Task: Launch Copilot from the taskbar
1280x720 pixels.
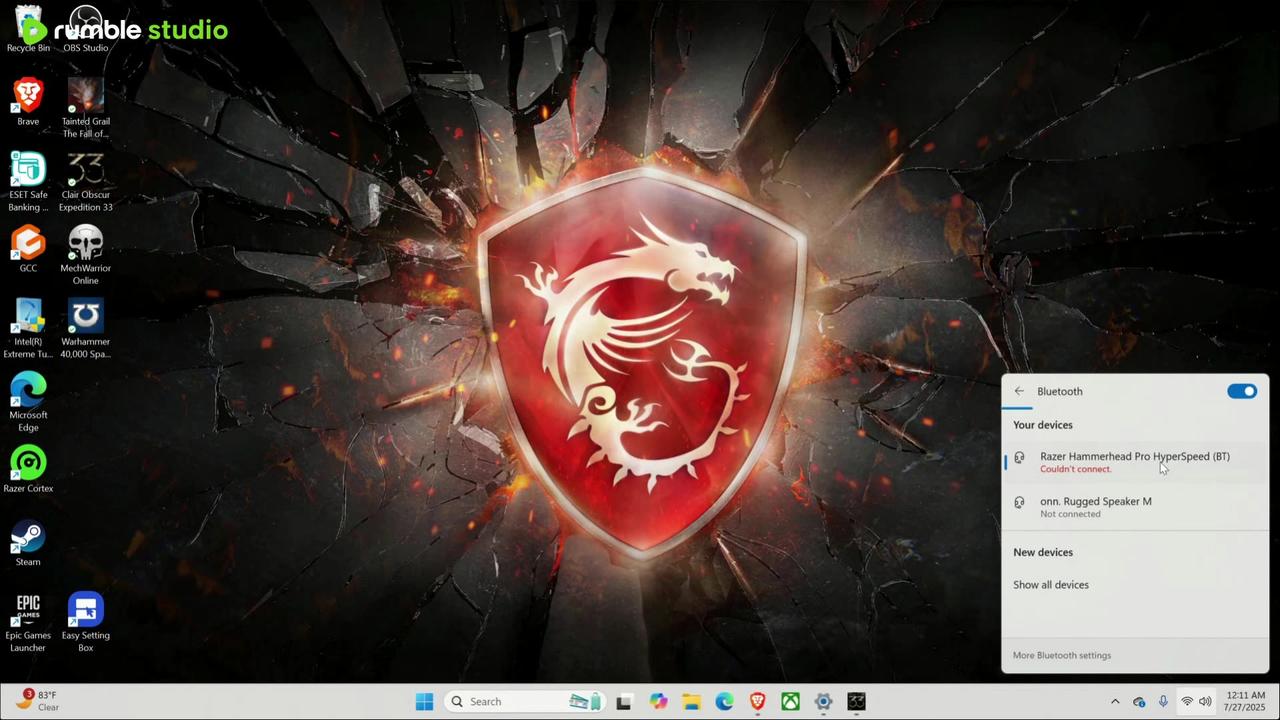Action: [x=658, y=701]
